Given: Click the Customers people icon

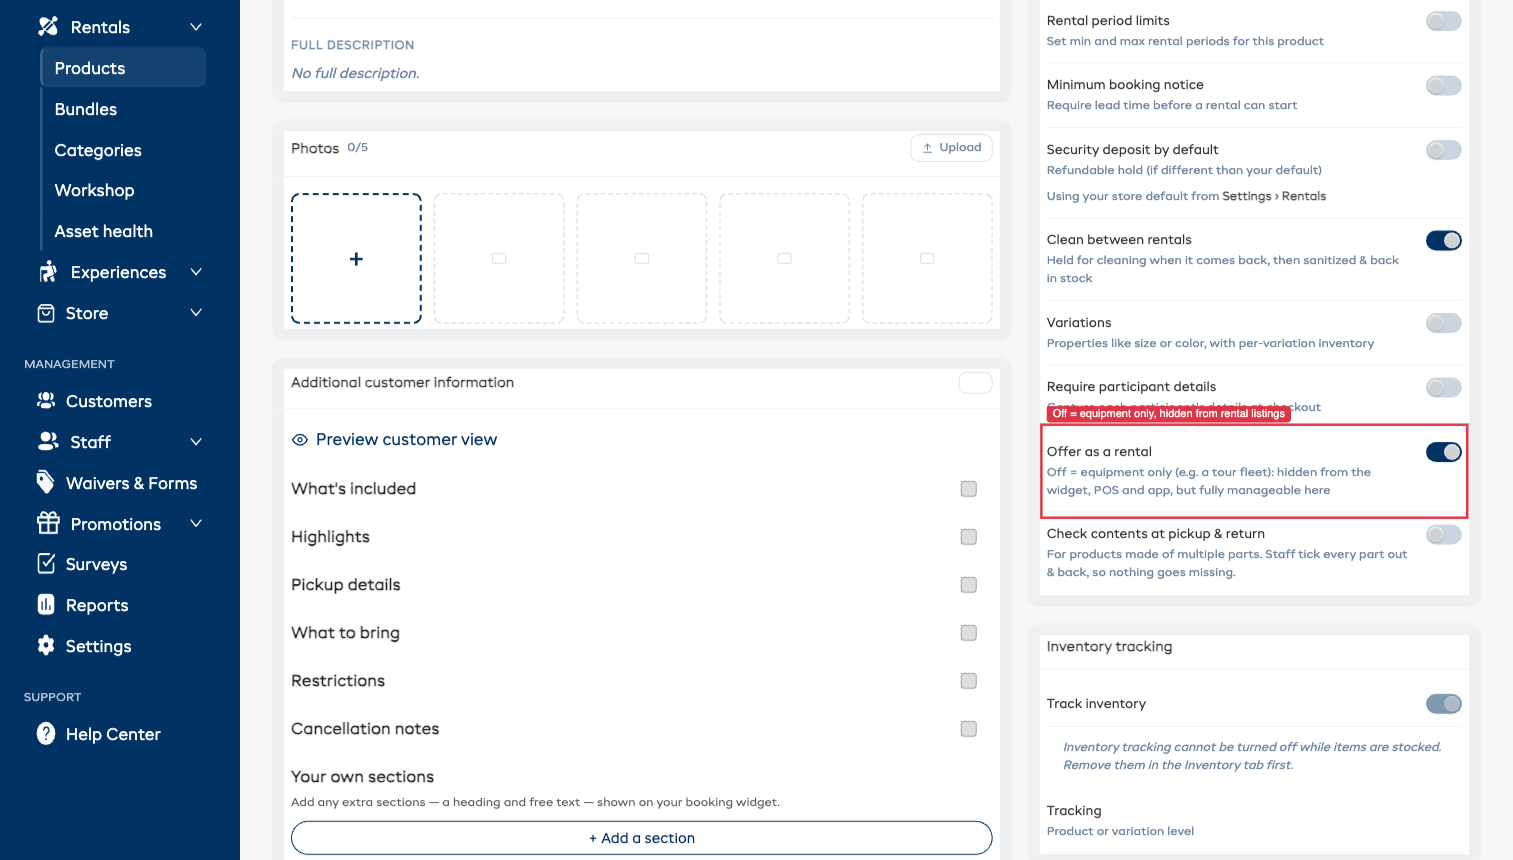Looking at the screenshot, I should point(46,401).
